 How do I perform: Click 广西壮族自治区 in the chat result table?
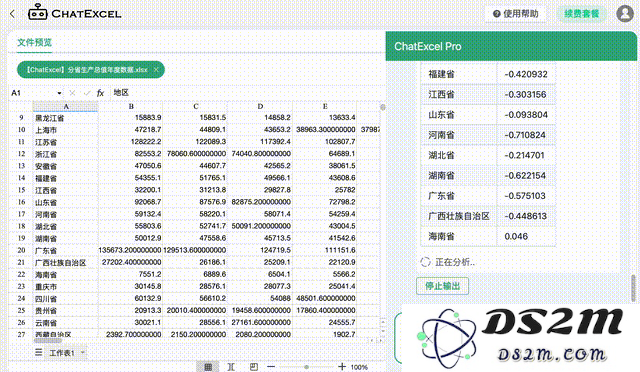pos(459,216)
